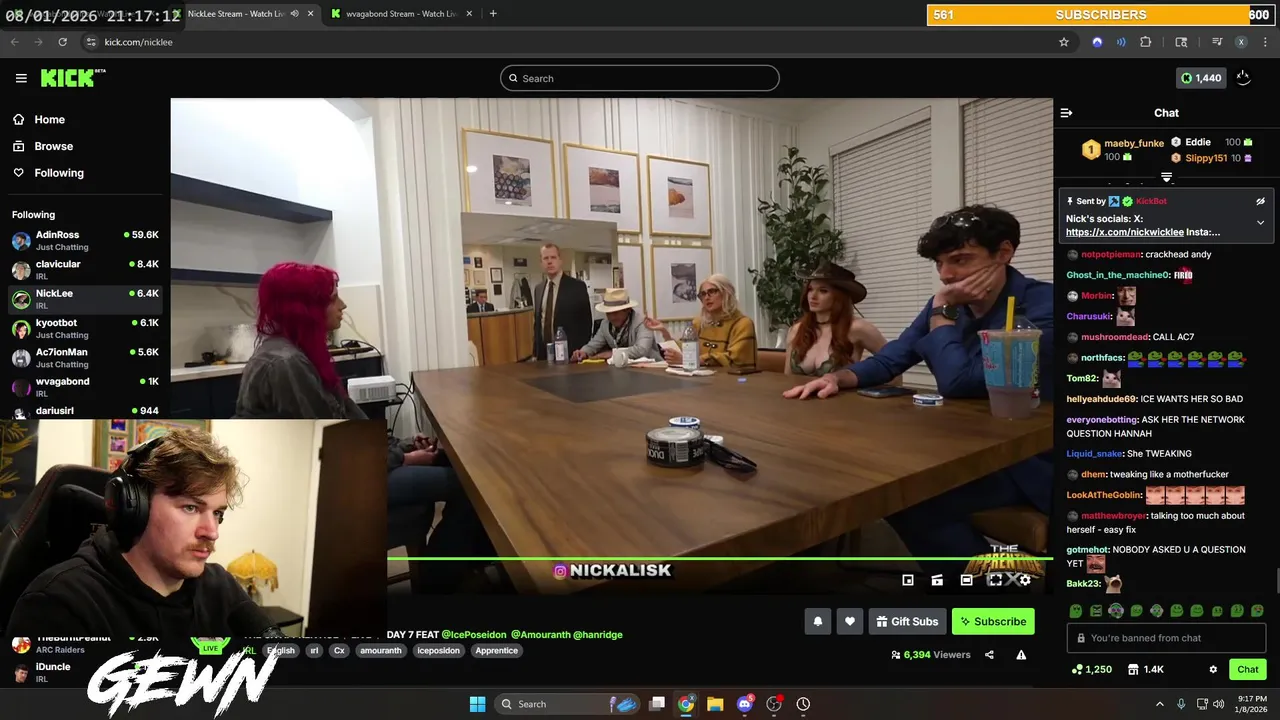Open wvagabond channel in Following list

click(85, 386)
